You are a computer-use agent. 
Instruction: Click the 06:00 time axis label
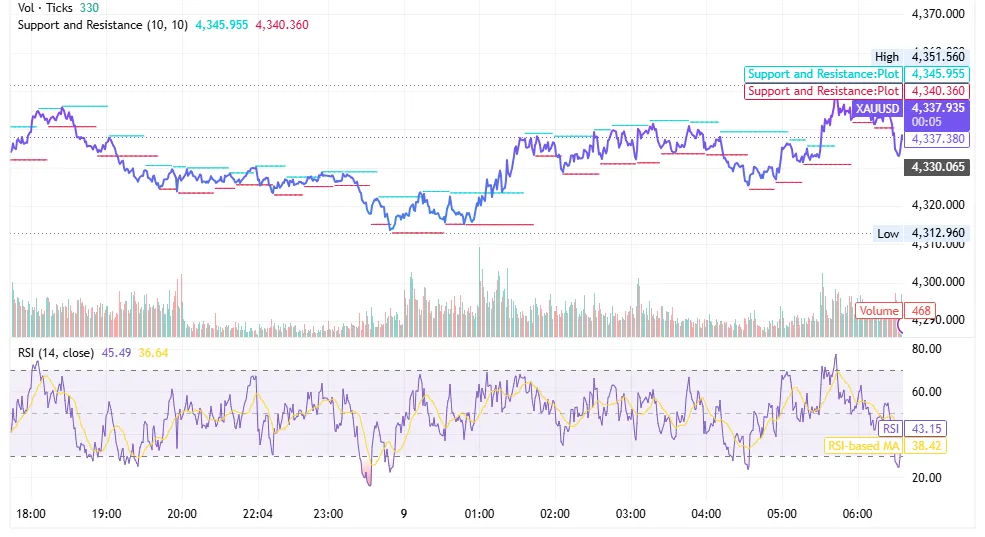pyautogui.click(x=857, y=514)
